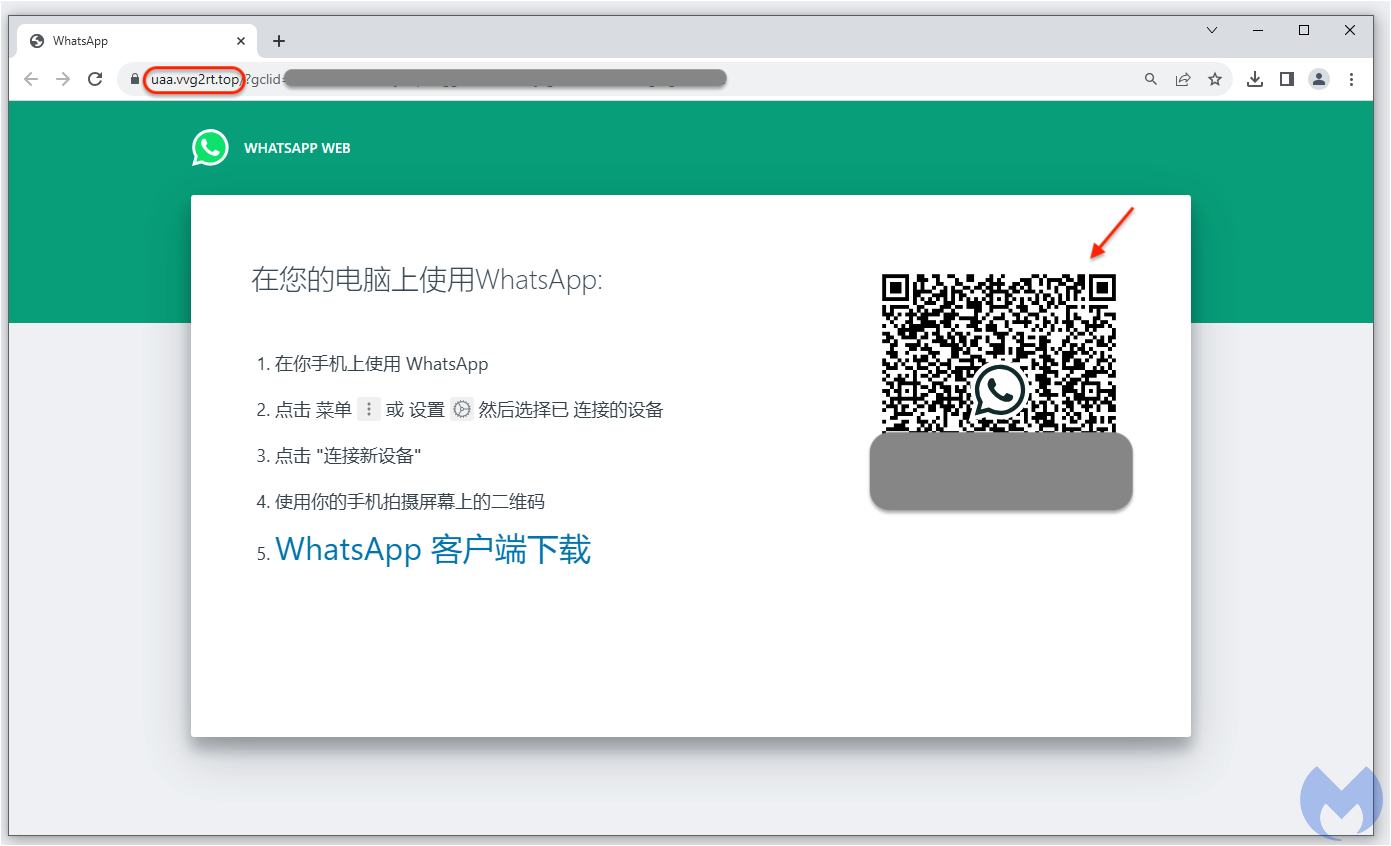Open the browser downloads icon
1391x846 pixels.
pos(1255,79)
